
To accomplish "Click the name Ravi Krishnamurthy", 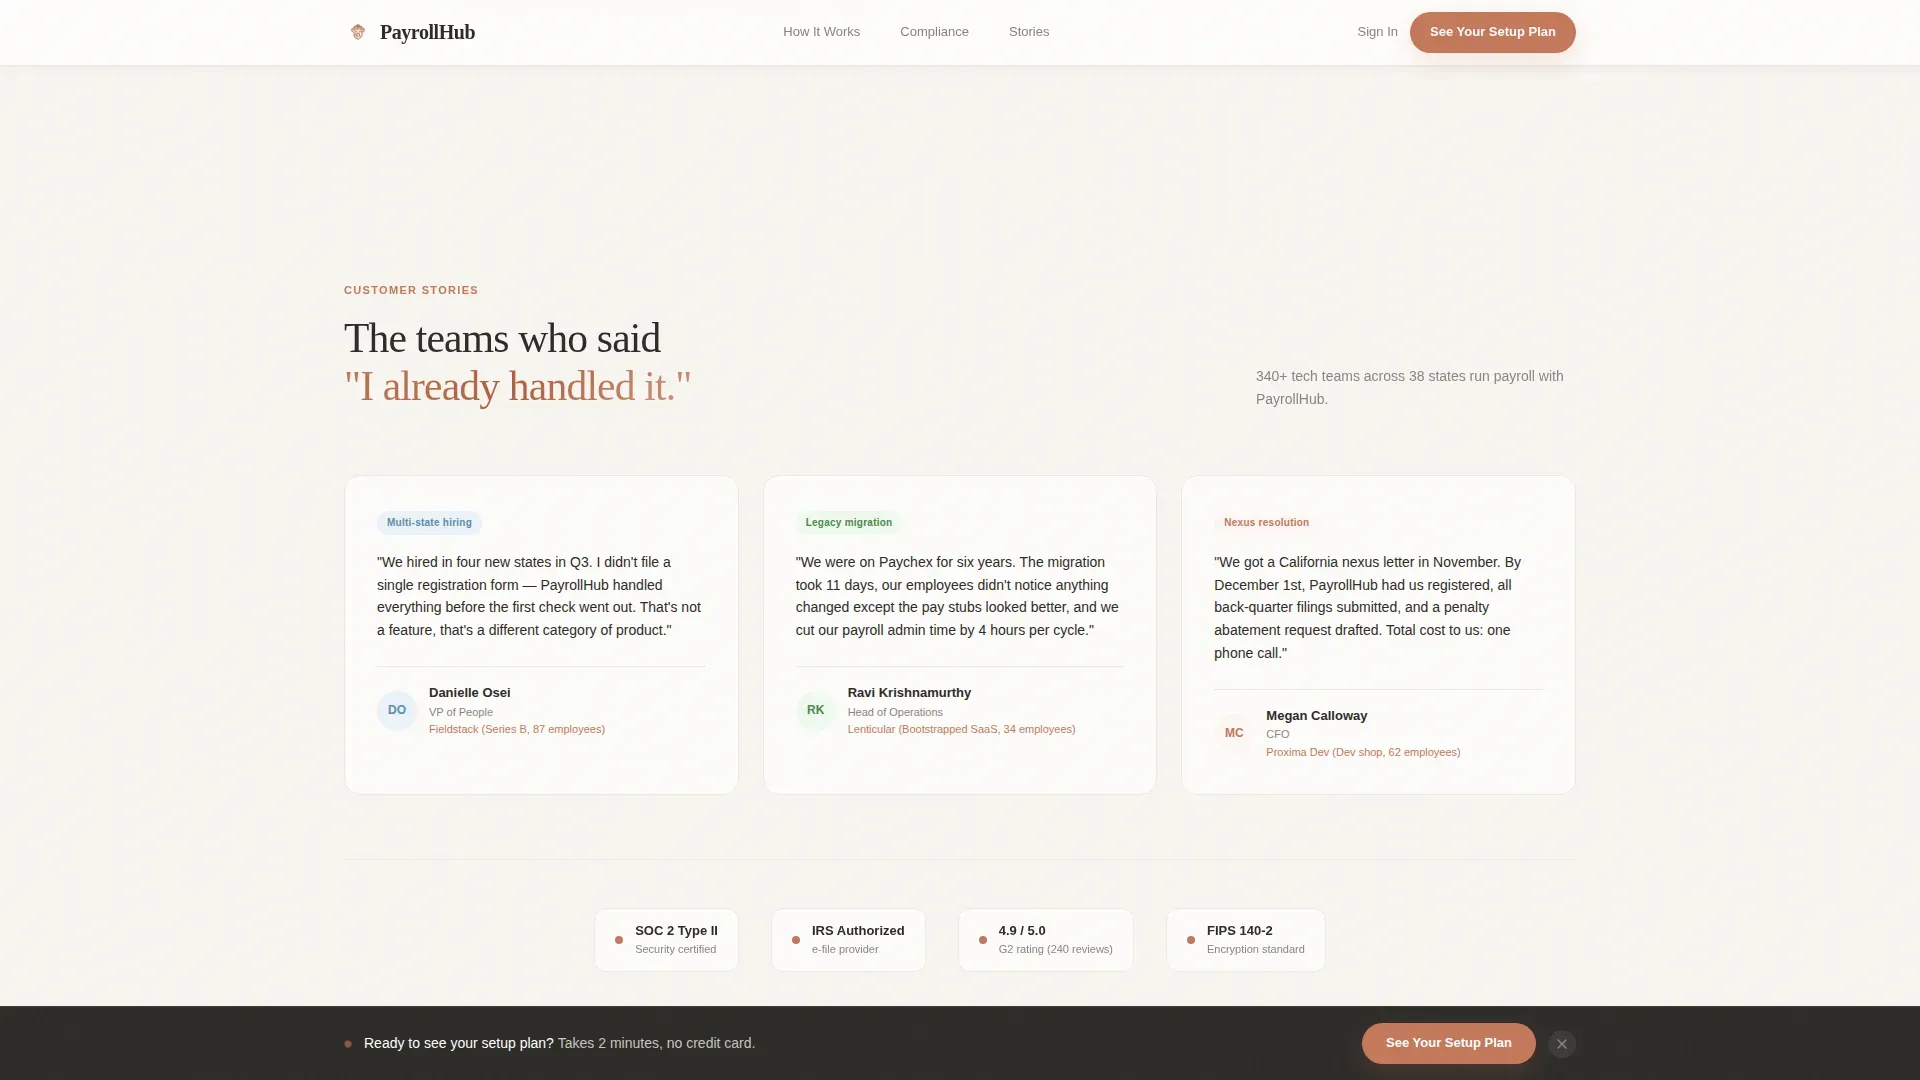I will click(909, 693).
